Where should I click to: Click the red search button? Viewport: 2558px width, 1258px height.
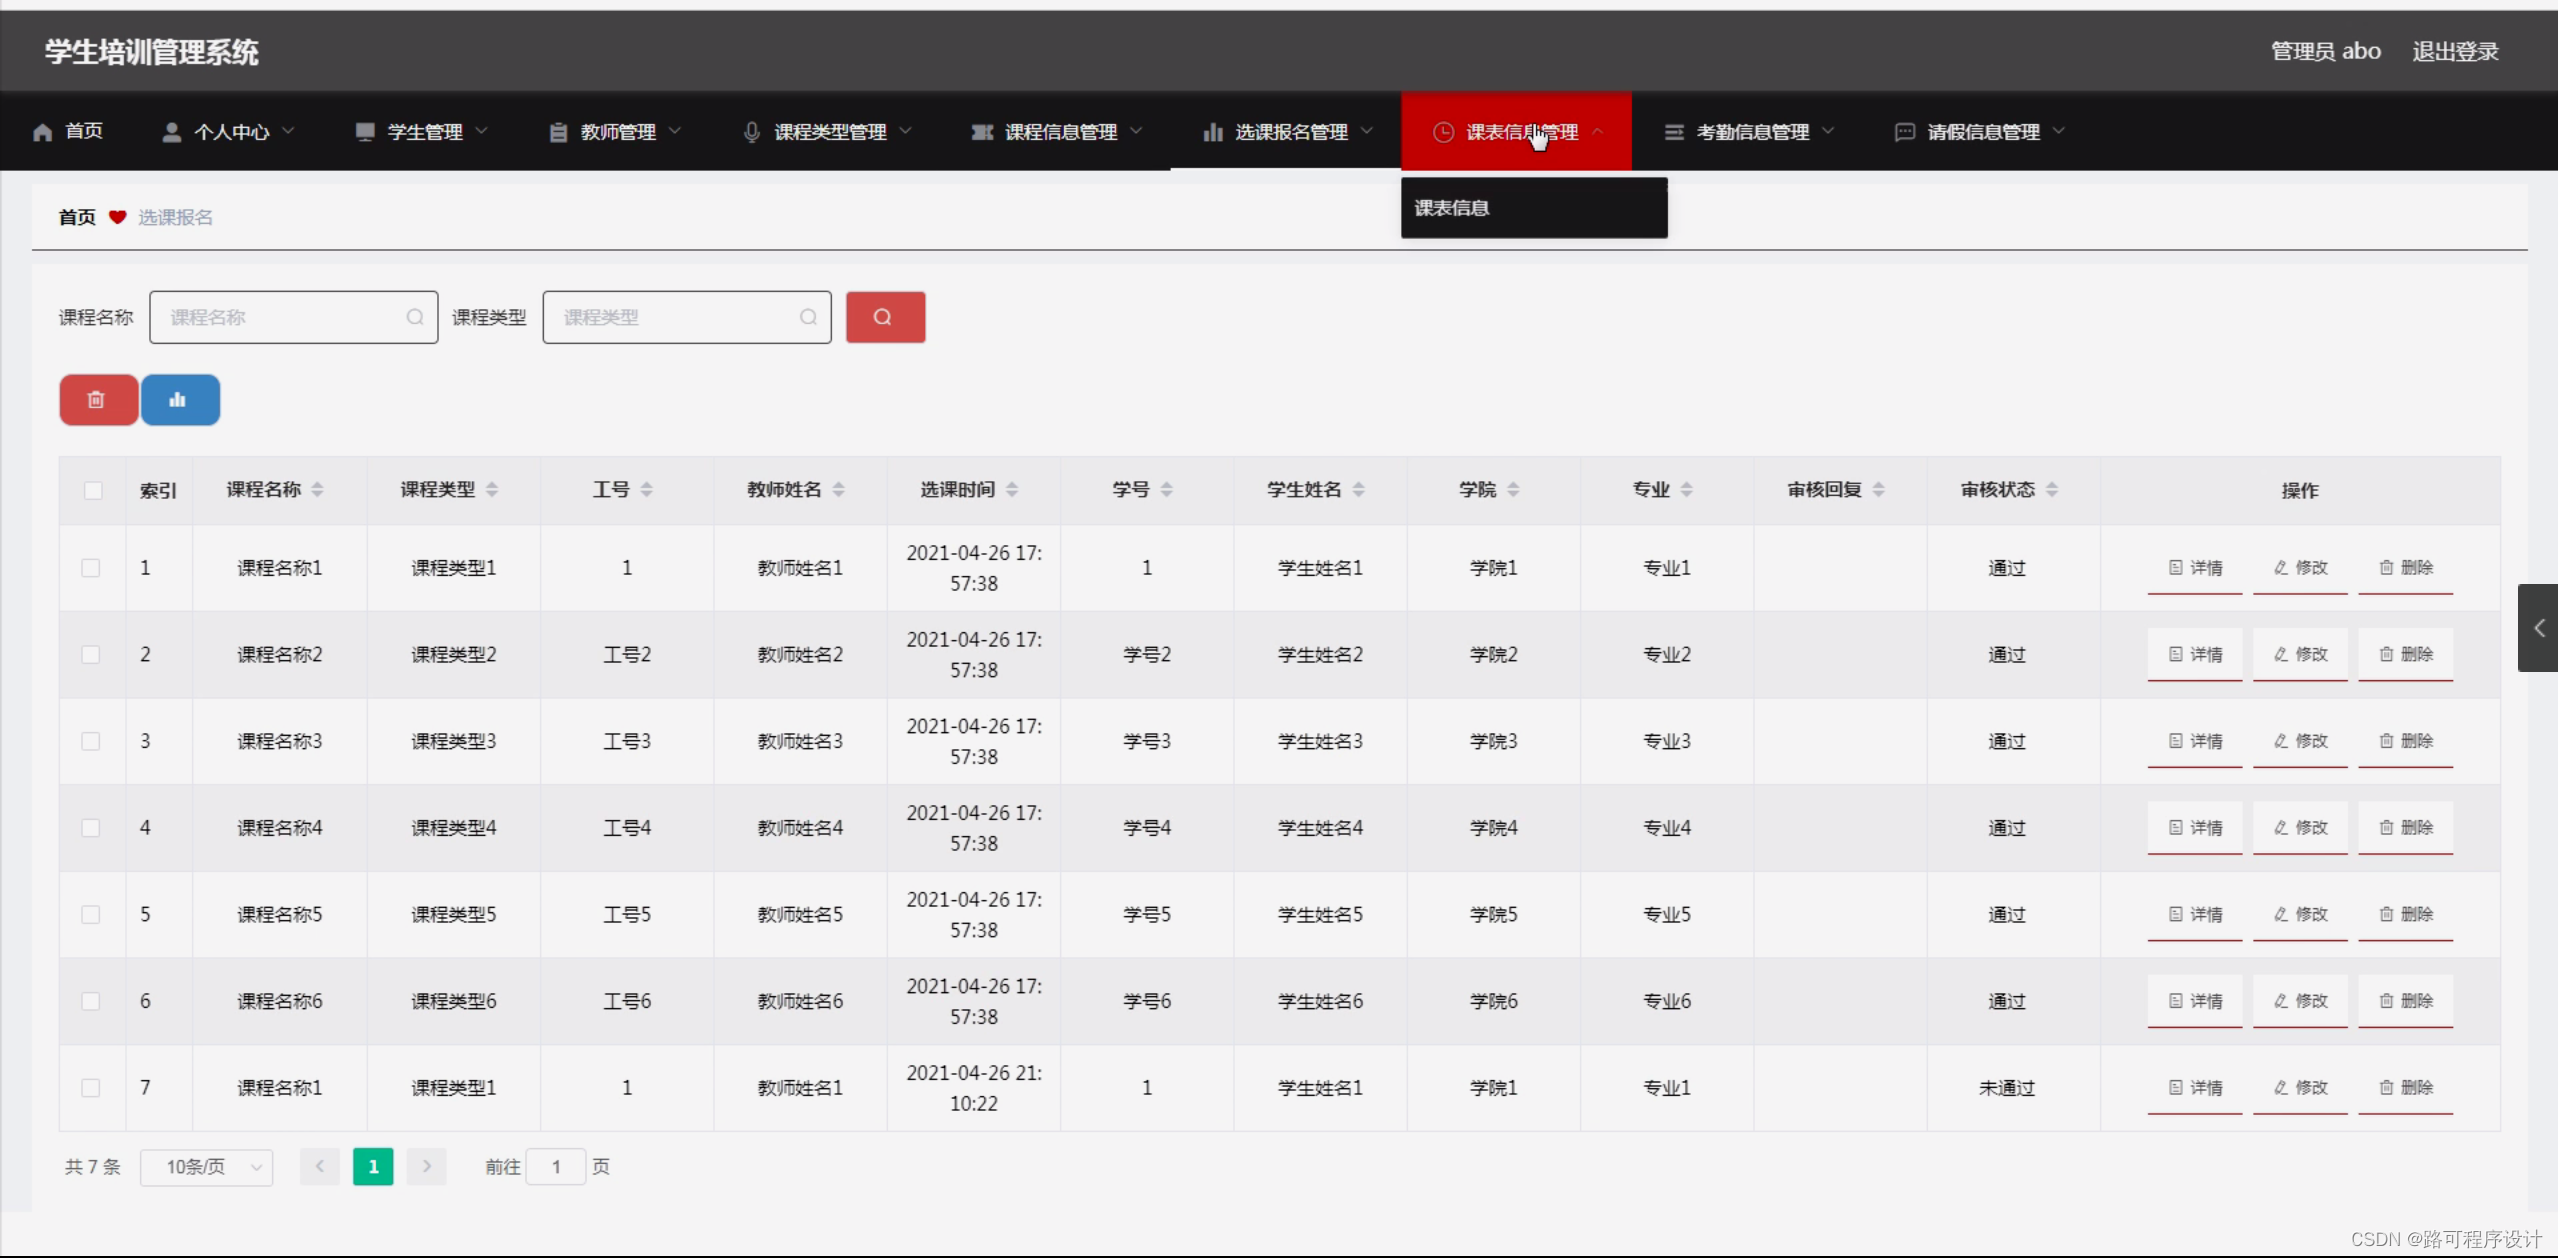pos(884,316)
